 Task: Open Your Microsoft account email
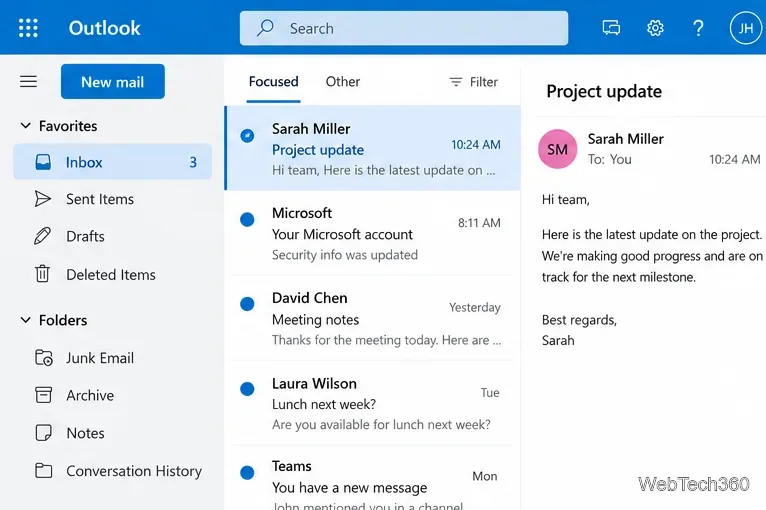click(372, 234)
